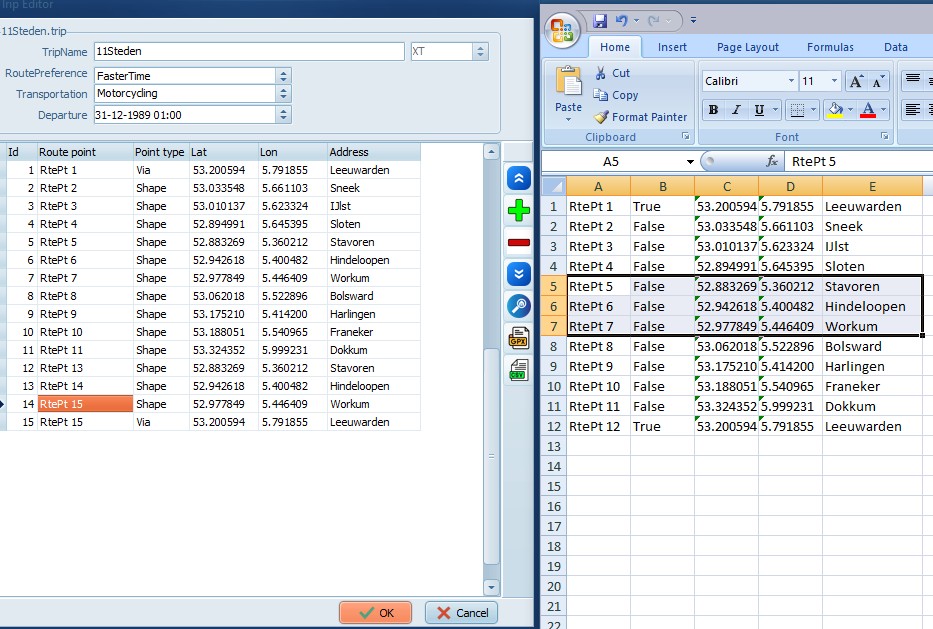The width and height of the screenshot is (933, 629).
Task: Click the TripName input field
Action: (x=249, y=51)
